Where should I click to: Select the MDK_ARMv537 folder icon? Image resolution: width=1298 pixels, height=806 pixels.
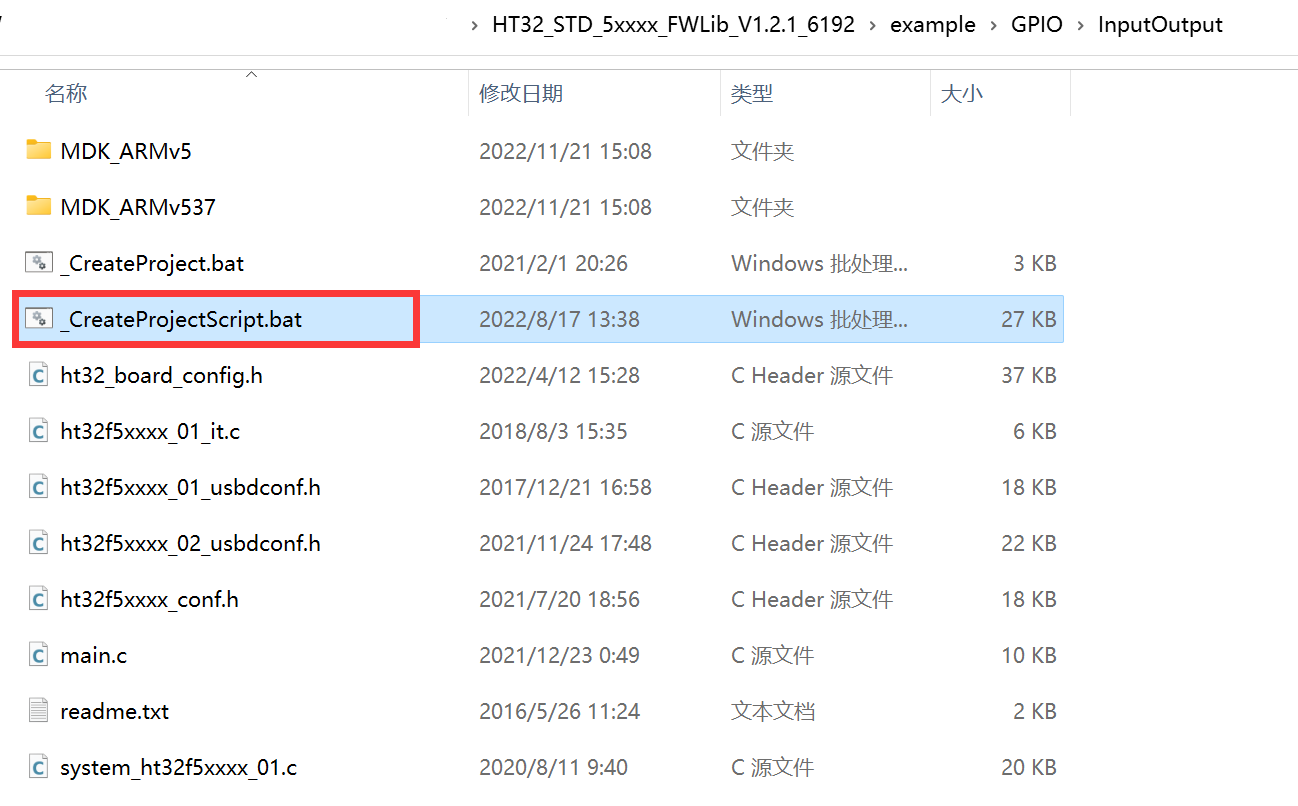[x=38, y=207]
